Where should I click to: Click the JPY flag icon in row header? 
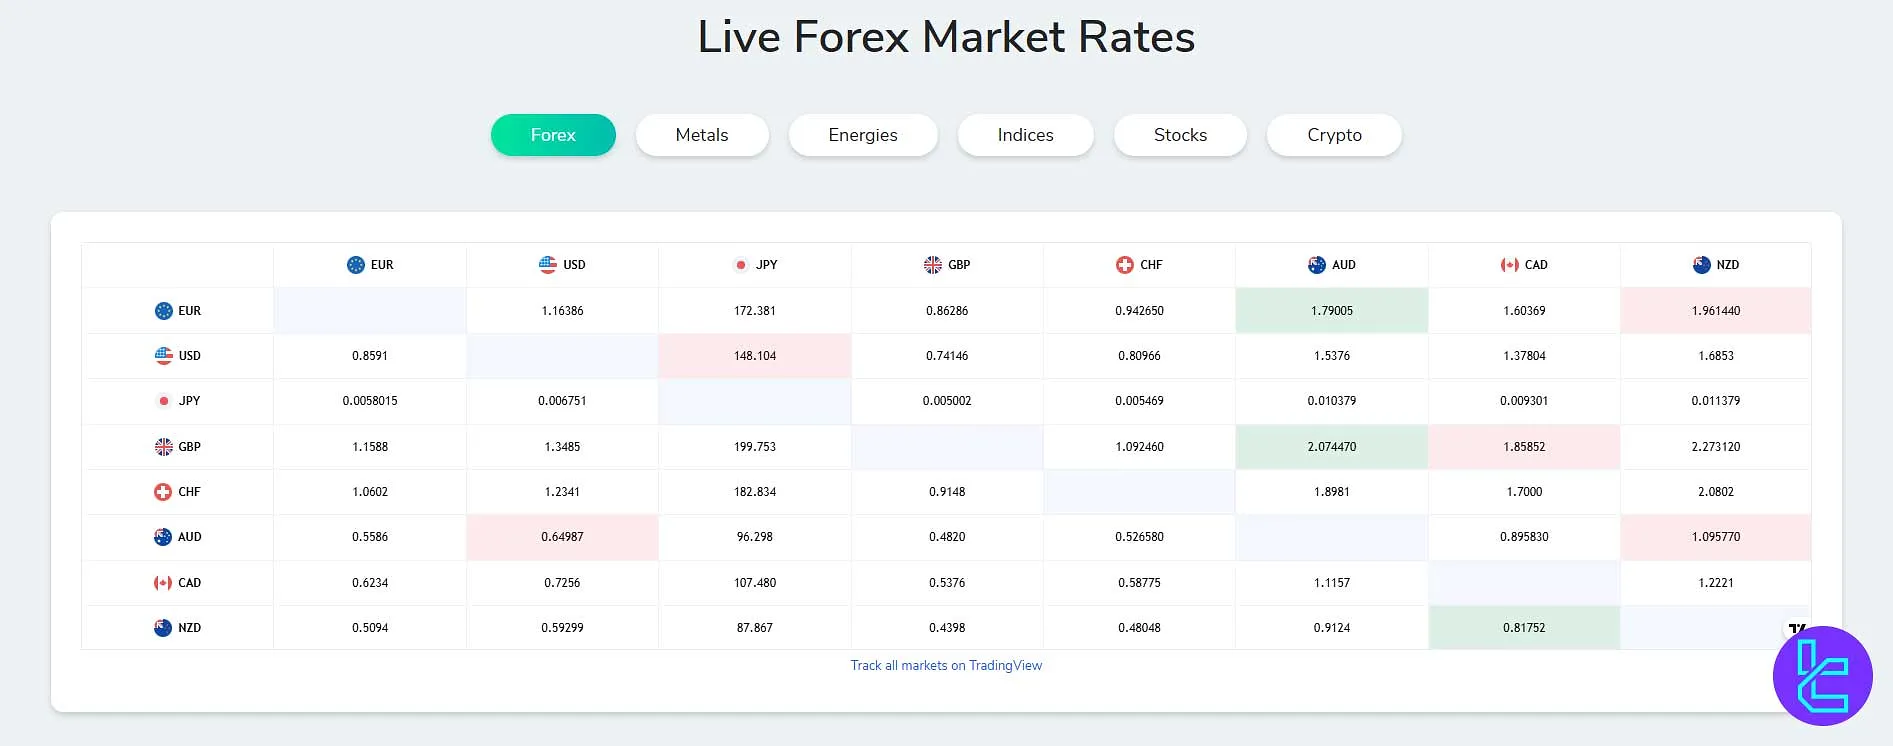[x=164, y=401]
